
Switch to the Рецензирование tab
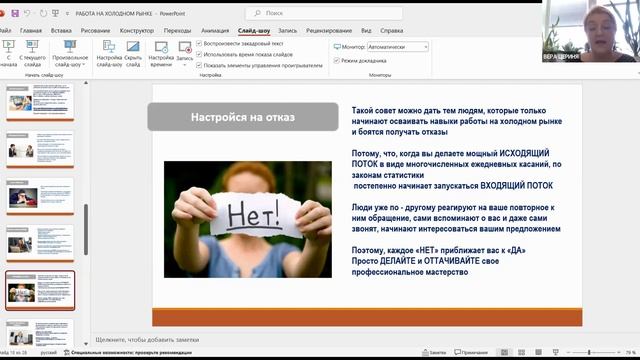pos(329,31)
